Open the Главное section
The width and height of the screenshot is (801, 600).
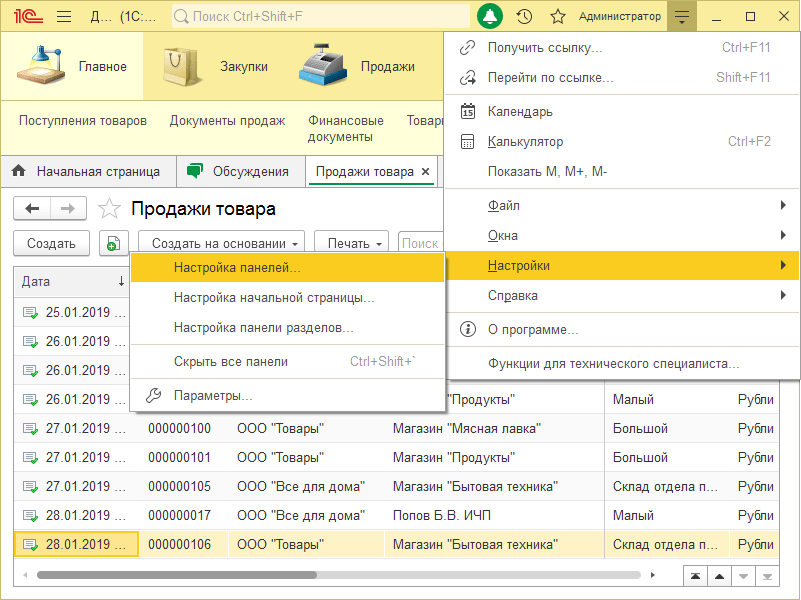(72, 66)
